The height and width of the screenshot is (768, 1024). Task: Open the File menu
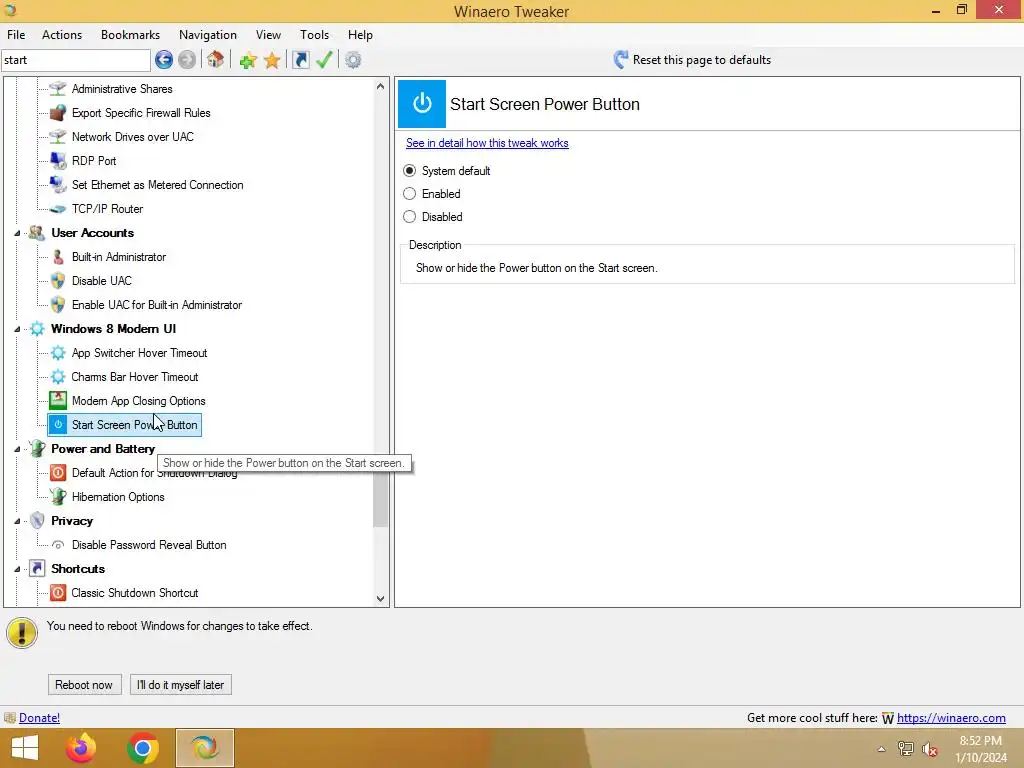pos(16,35)
